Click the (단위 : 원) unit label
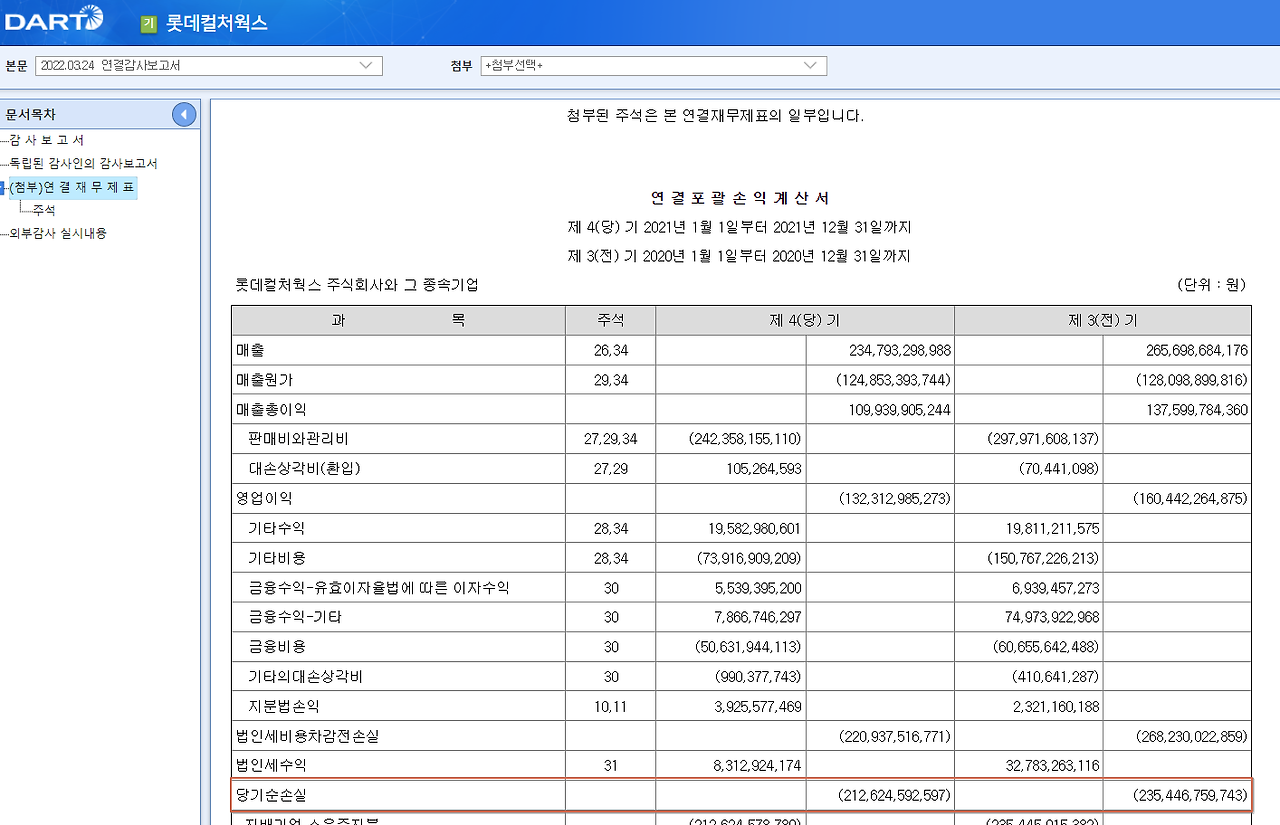 coord(1211,285)
